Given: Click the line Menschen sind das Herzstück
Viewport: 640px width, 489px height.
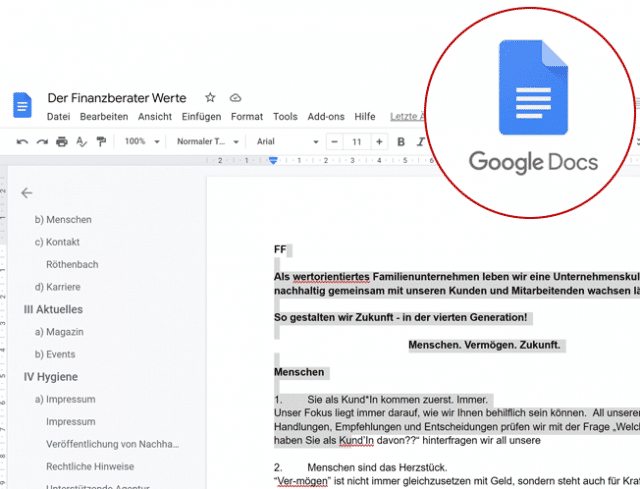Looking at the screenshot, I should tap(377, 467).
